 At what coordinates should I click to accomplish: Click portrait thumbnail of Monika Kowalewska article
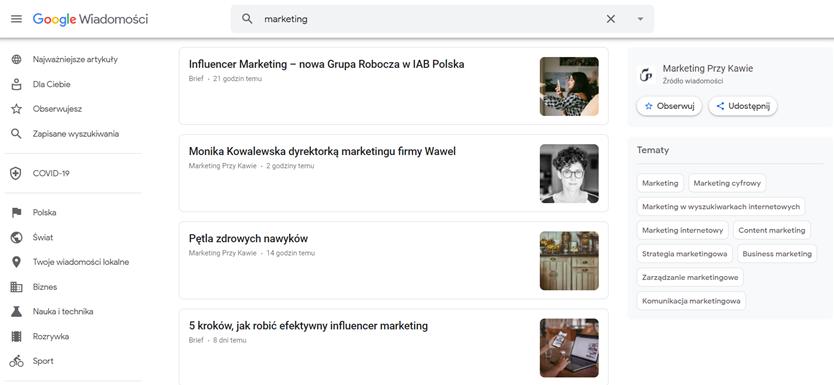pos(569,173)
